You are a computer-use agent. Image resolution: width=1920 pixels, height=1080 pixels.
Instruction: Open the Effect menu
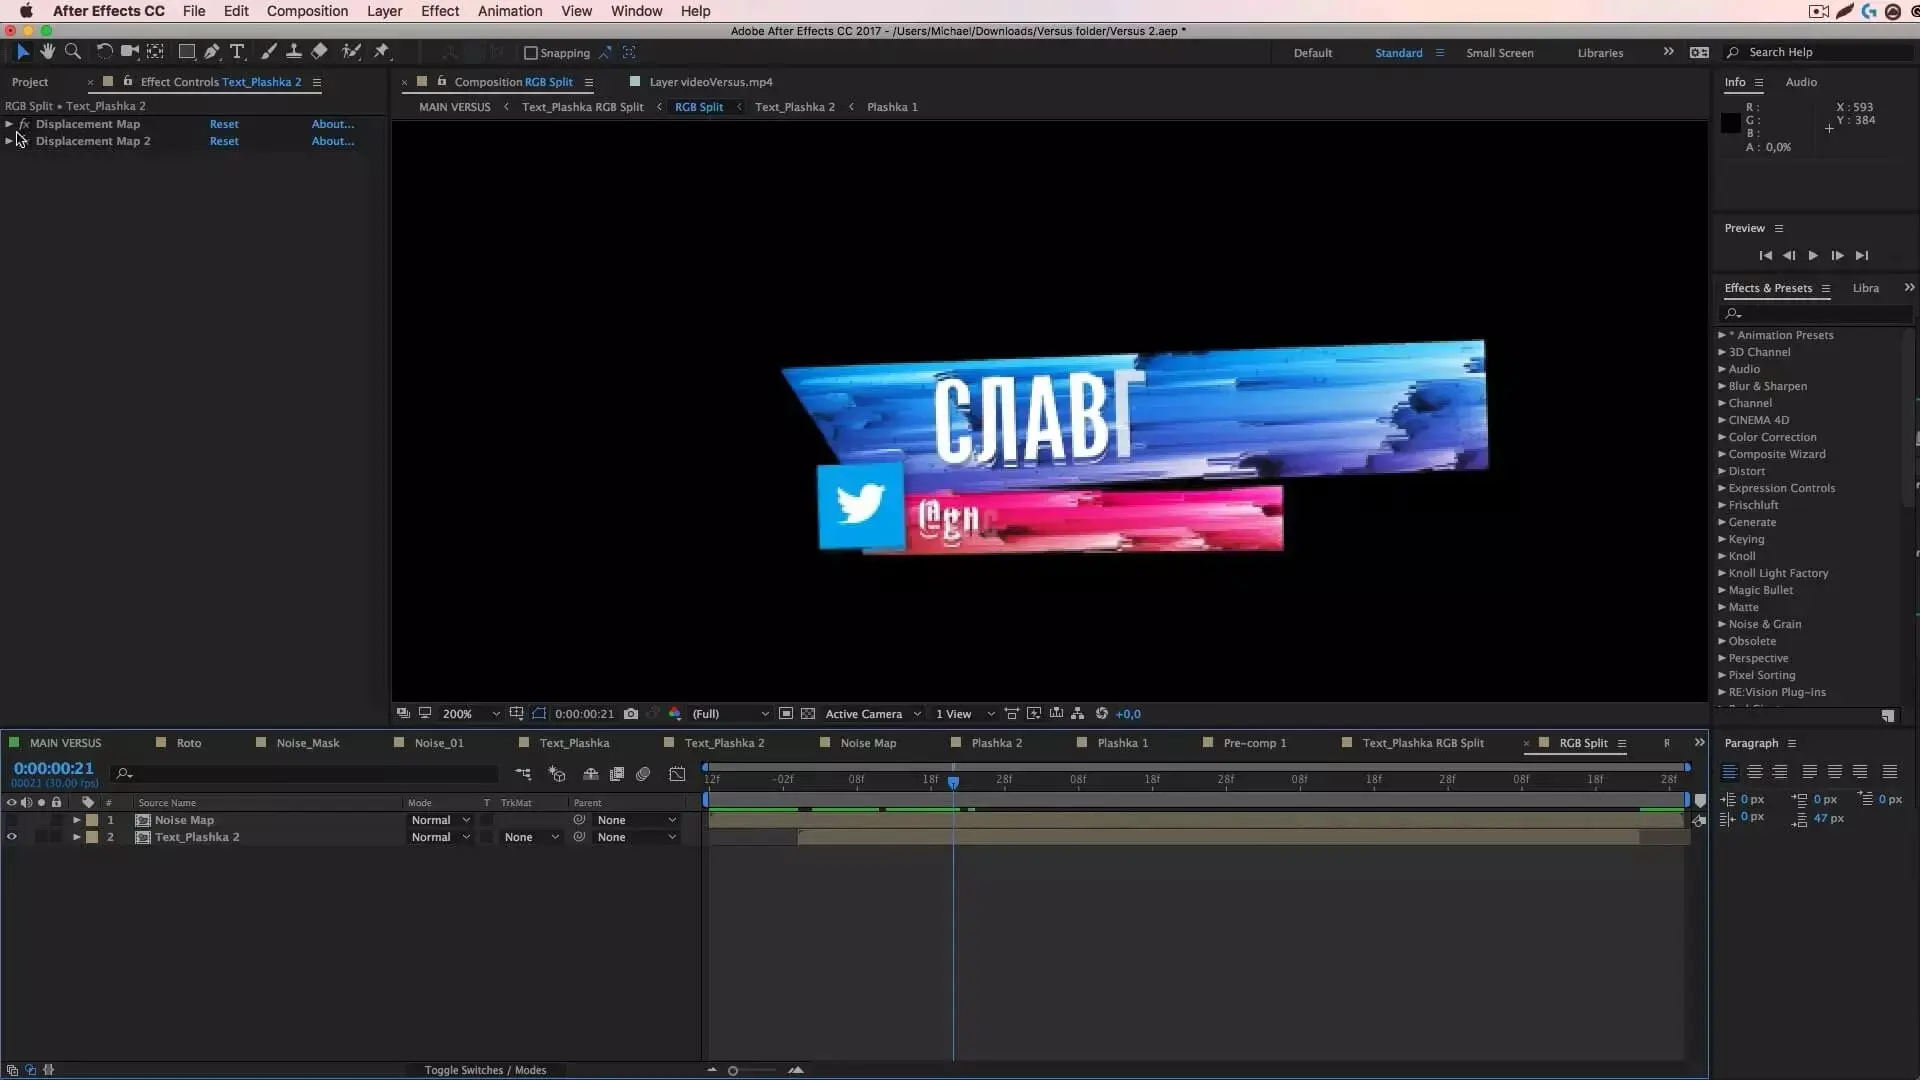(440, 11)
